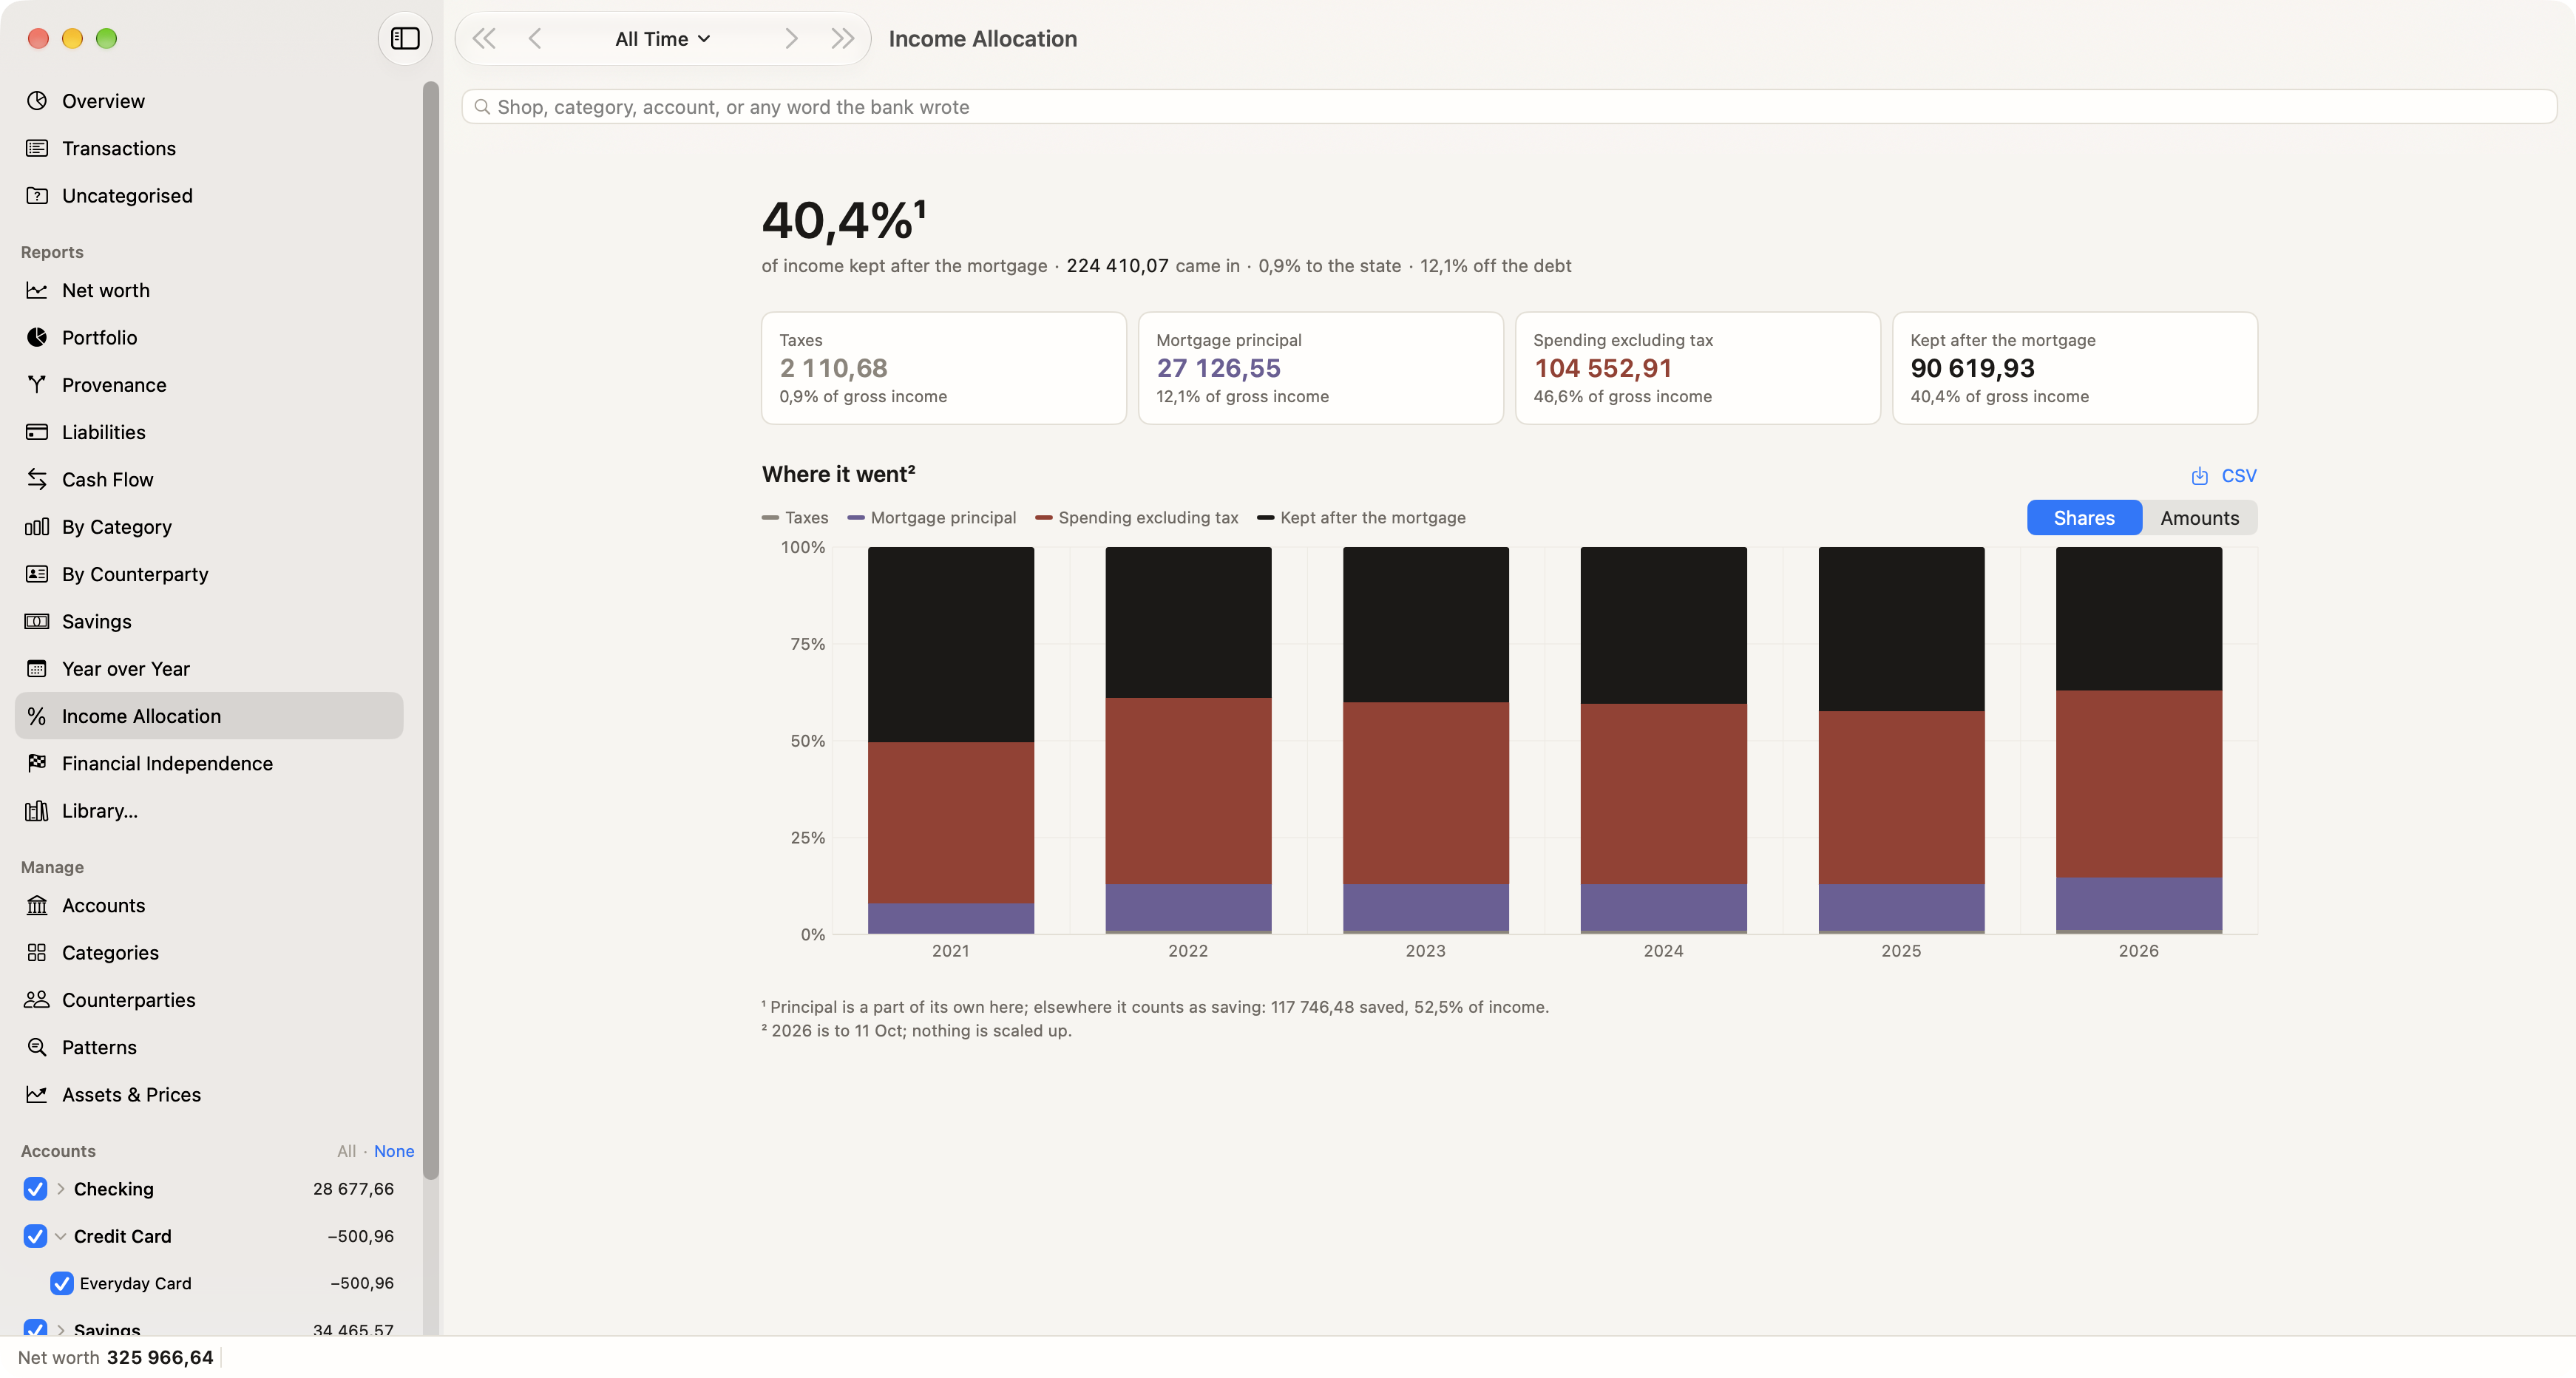Screen dimensions: 2576x1378
Task: Go to next period chevron
Action: pos(791,38)
